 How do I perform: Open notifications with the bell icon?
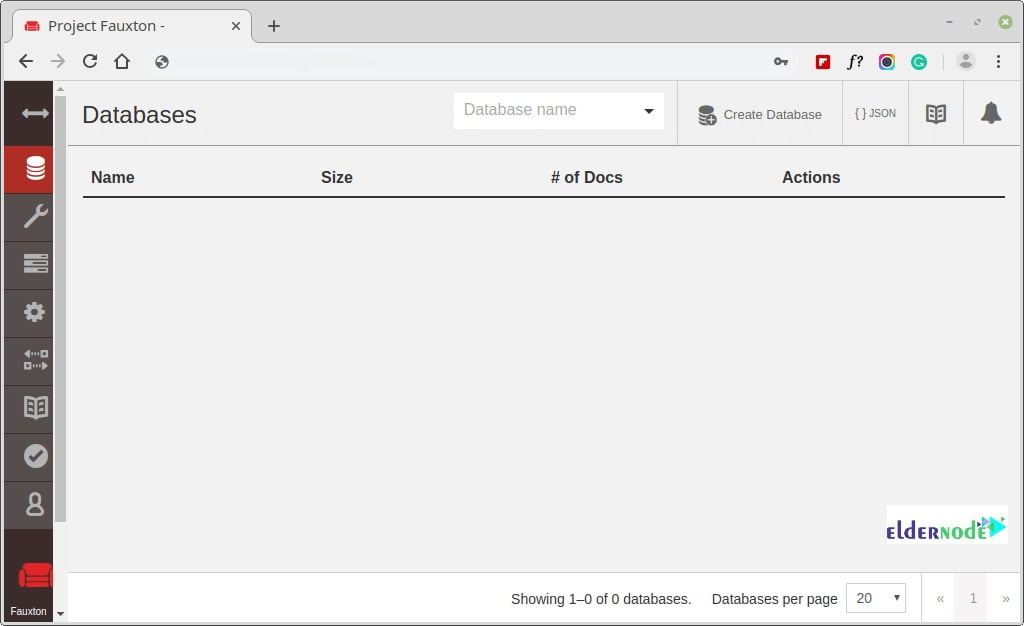[x=990, y=113]
